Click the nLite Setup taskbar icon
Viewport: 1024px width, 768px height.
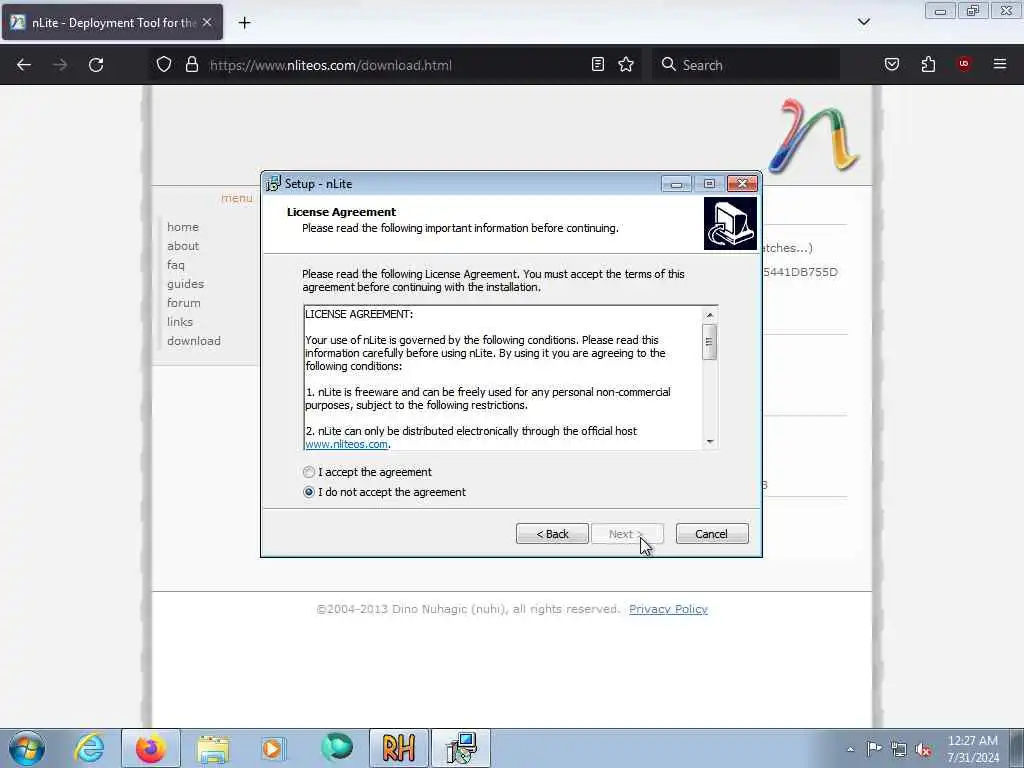[461, 748]
